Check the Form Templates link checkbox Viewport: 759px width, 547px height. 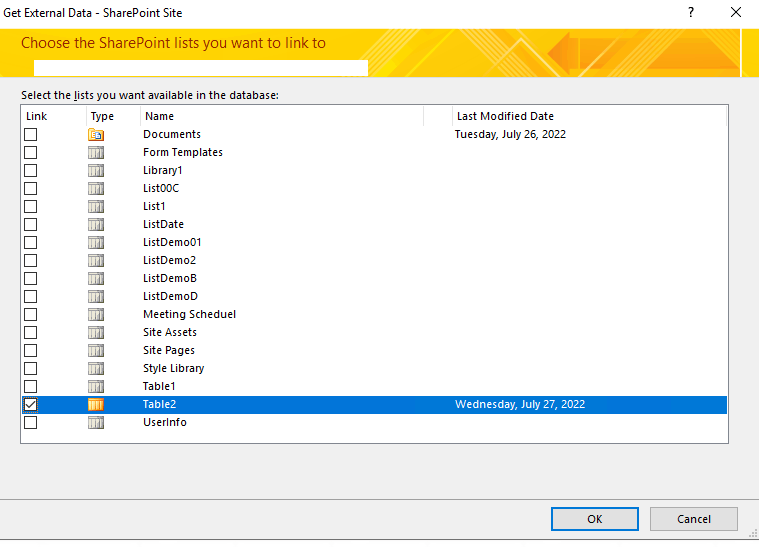pos(30,152)
